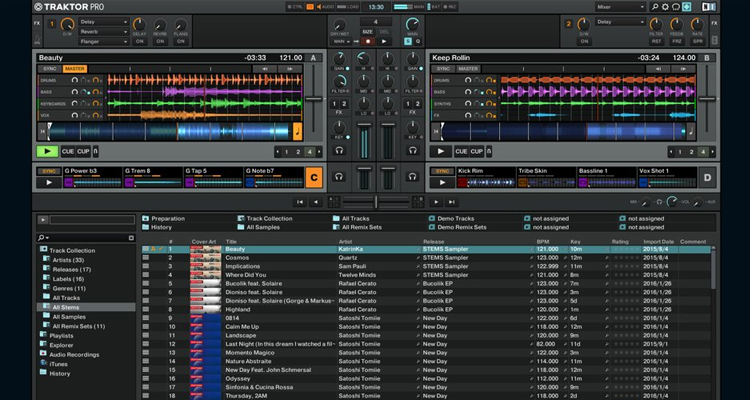Click the RST button in FX 2

pos(656,42)
